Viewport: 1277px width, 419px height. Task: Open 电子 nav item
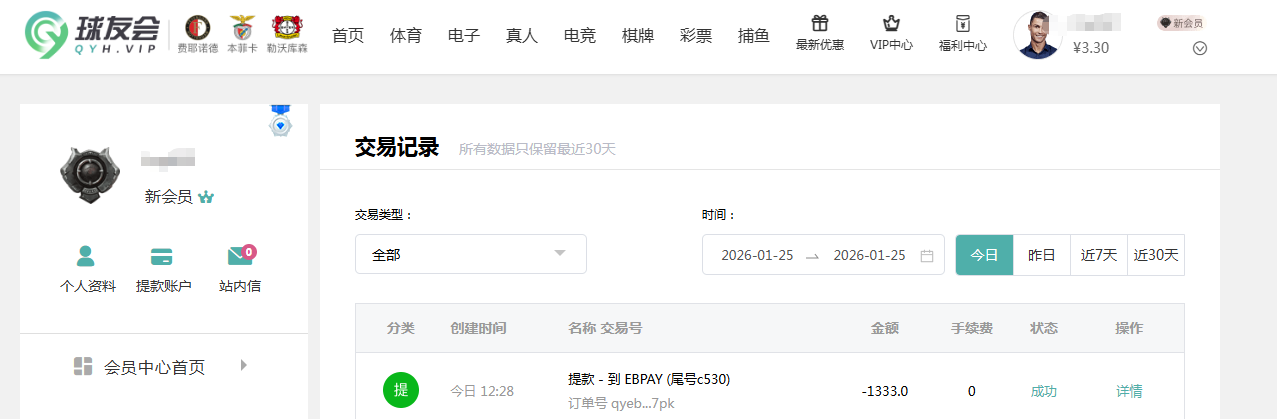click(x=464, y=36)
